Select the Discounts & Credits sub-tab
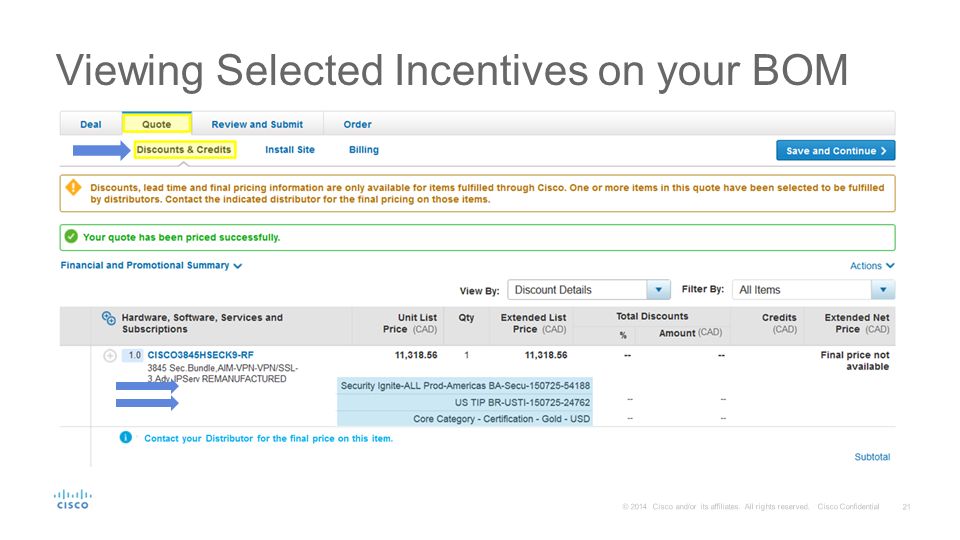Viewport: 960px width, 540px height. click(x=184, y=149)
